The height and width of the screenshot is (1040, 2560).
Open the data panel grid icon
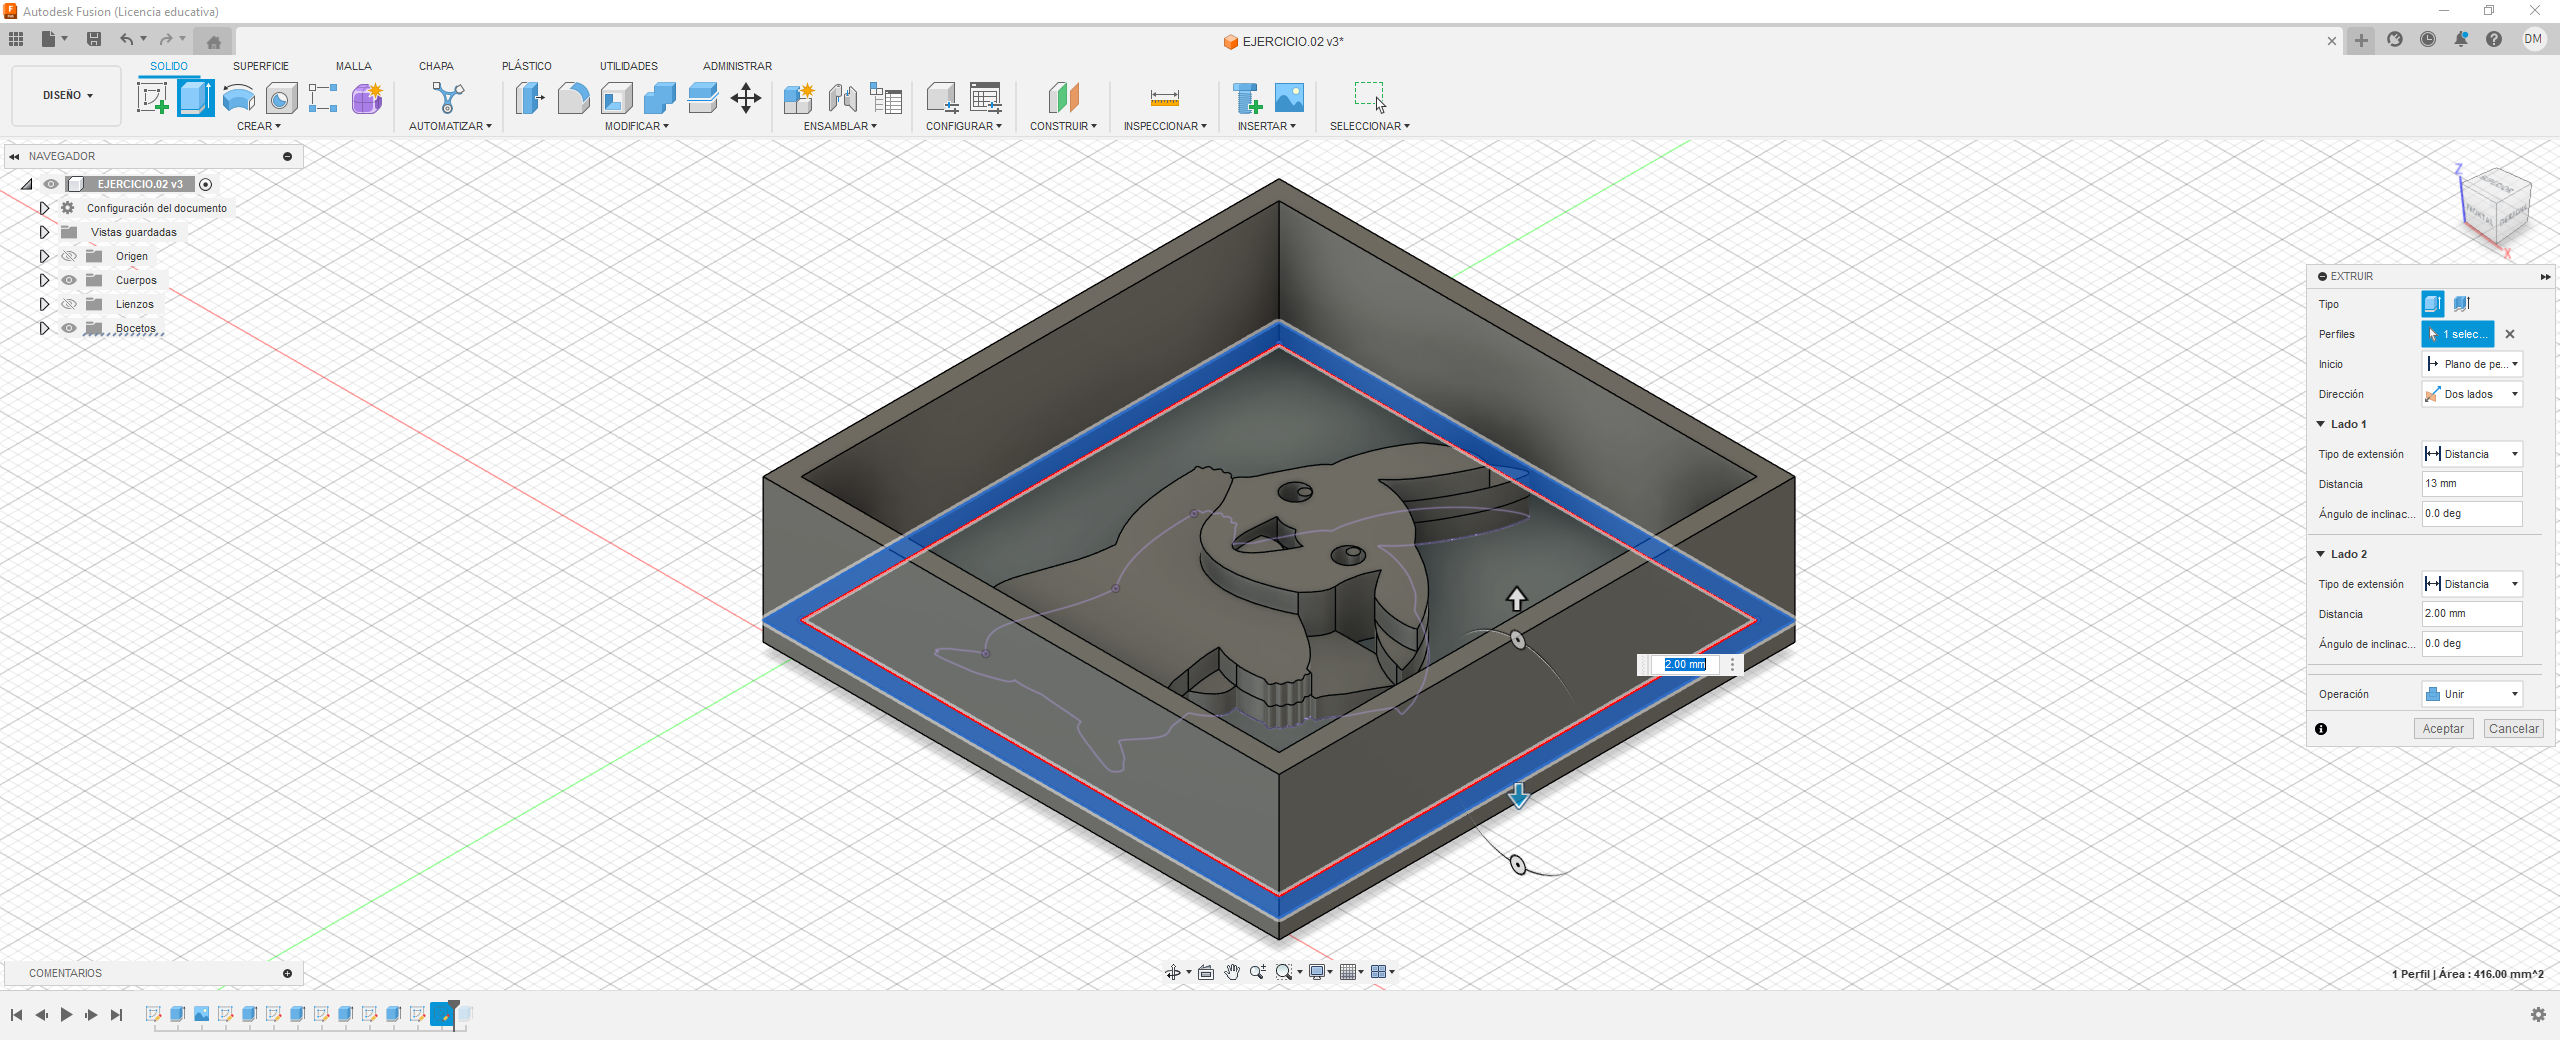click(16, 39)
